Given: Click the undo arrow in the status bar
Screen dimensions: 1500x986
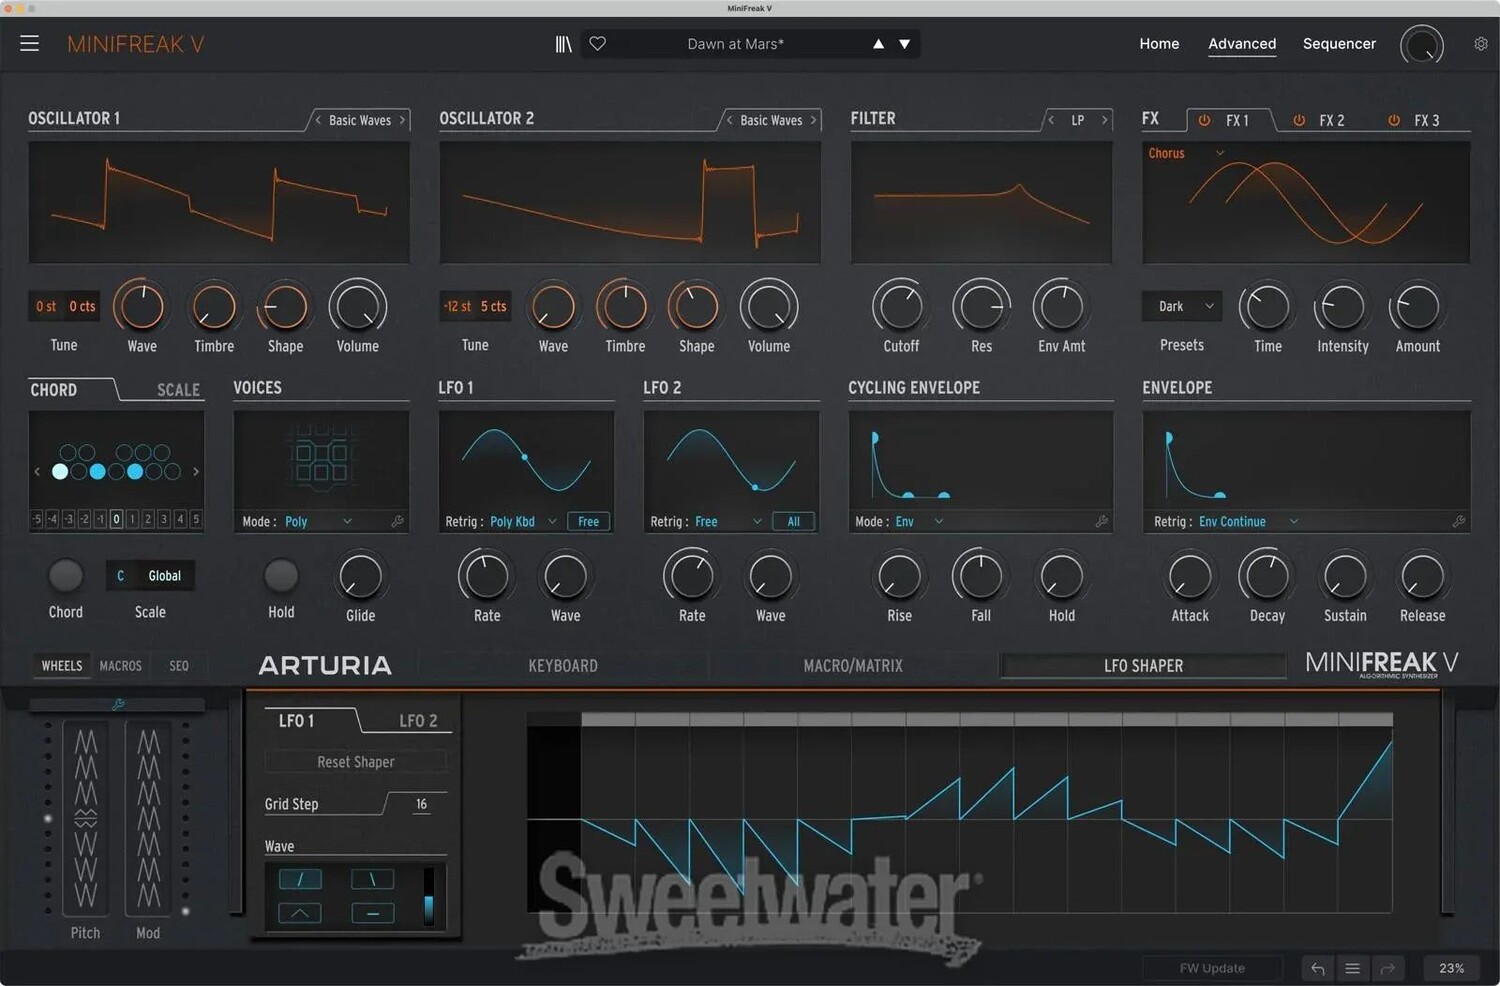Looking at the screenshot, I should (x=1318, y=968).
